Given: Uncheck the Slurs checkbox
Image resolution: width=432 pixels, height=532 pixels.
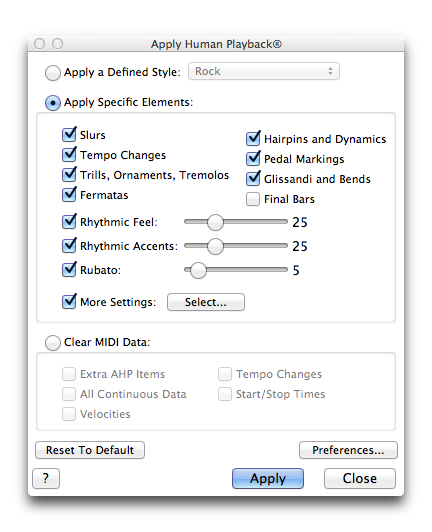Looking at the screenshot, I should pyautogui.click(x=69, y=134).
